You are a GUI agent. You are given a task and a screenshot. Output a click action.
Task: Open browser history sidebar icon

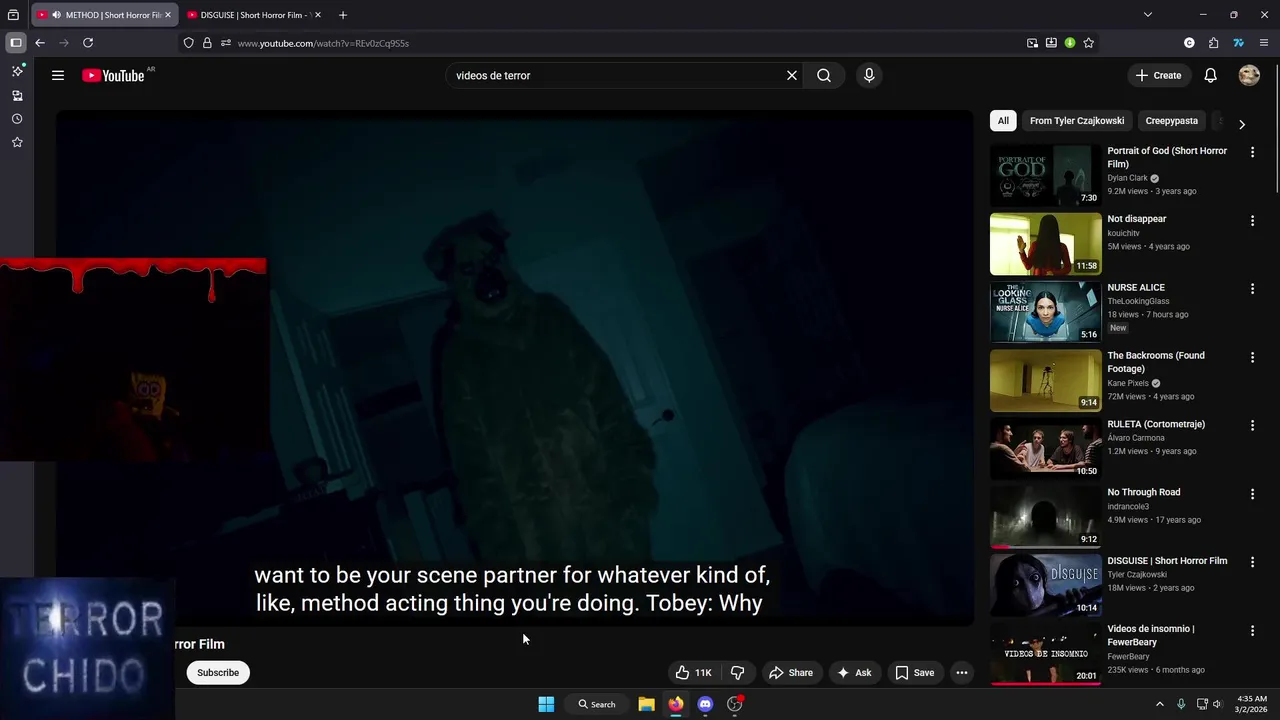point(17,119)
